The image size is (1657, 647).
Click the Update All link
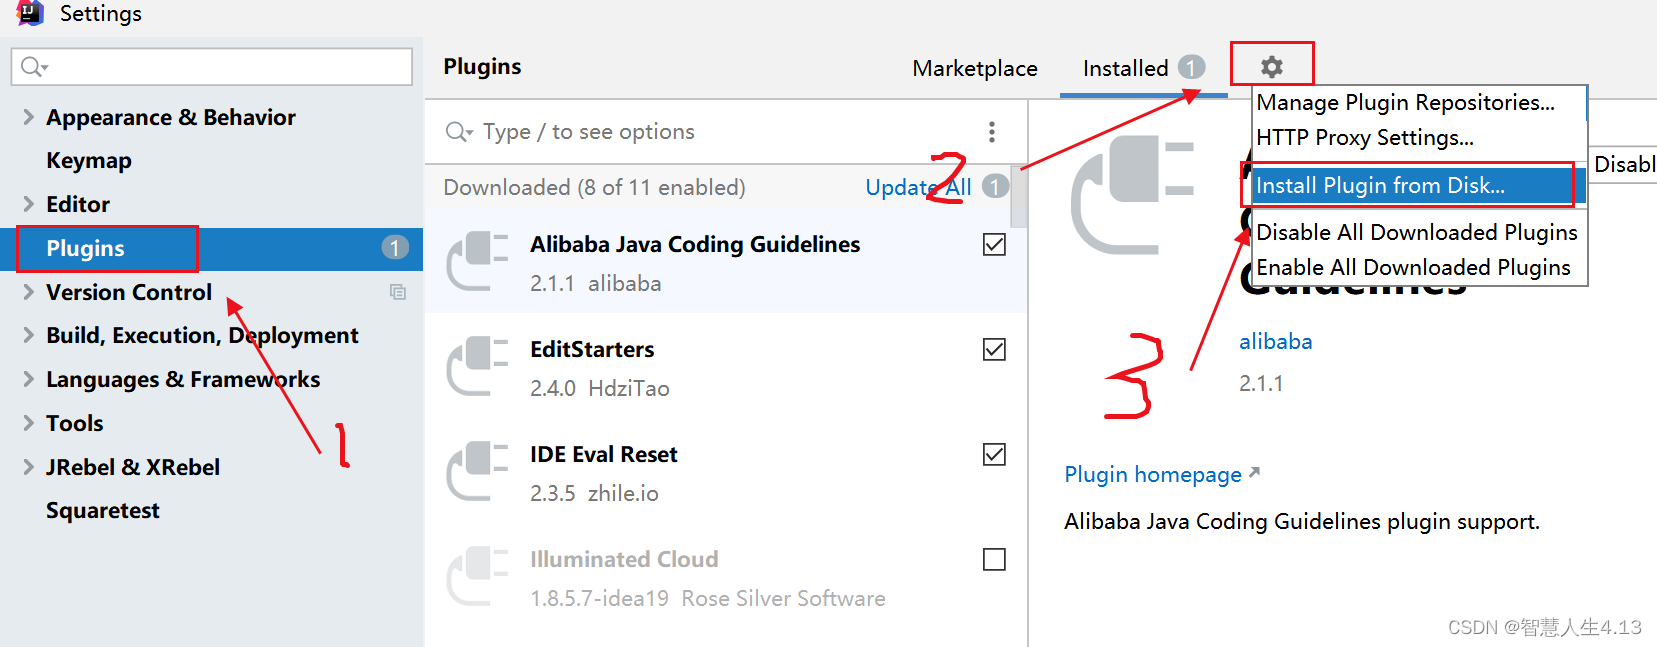pyautogui.click(x=916, y=187)
